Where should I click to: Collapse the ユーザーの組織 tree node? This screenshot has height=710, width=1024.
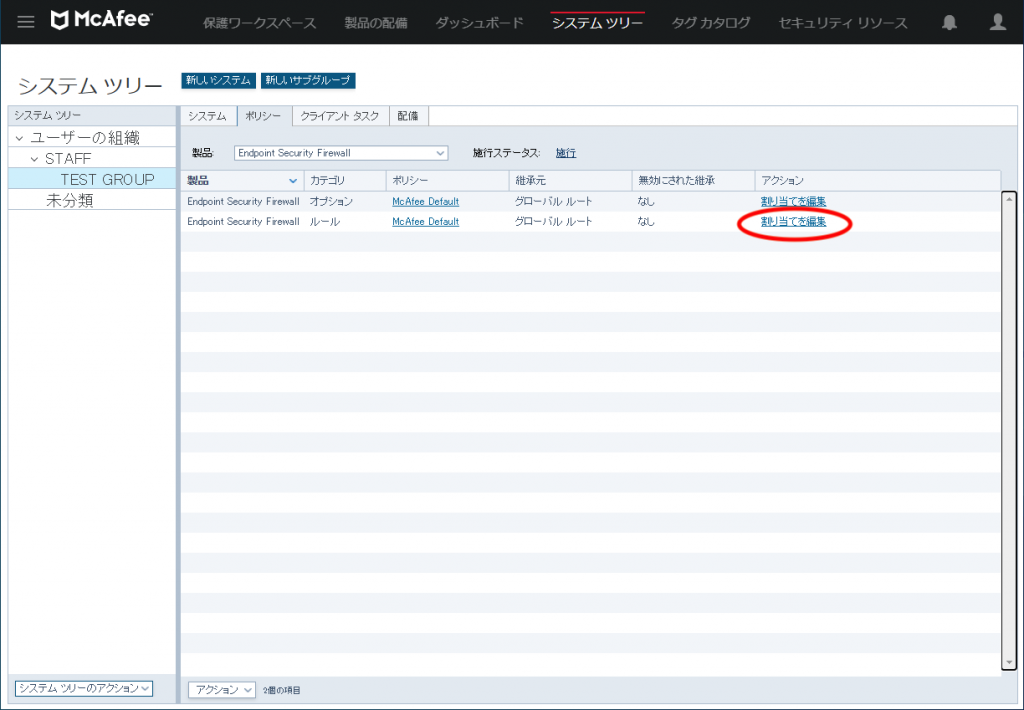(19, 138)
